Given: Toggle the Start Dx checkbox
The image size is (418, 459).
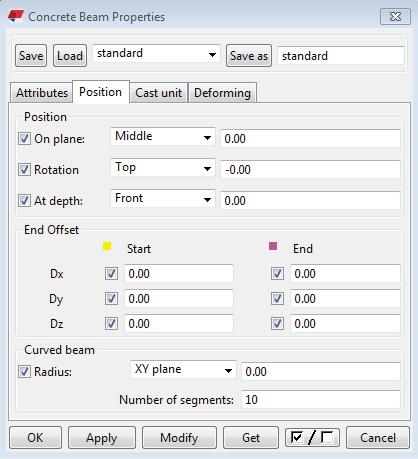Looking at the screenshot, I should pyautogui.click(x=111, y=274).
